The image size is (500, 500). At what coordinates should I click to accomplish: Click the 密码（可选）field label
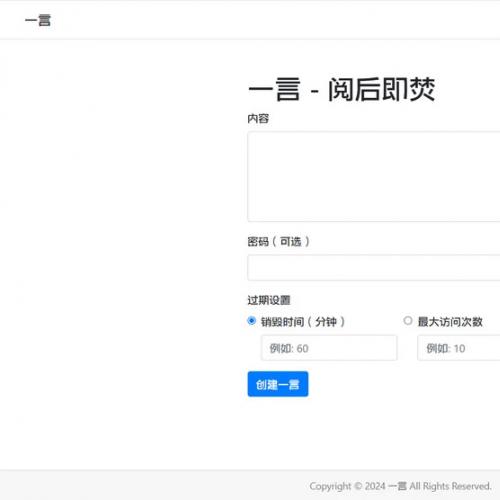pyautogui.click(x=278, y=241)
